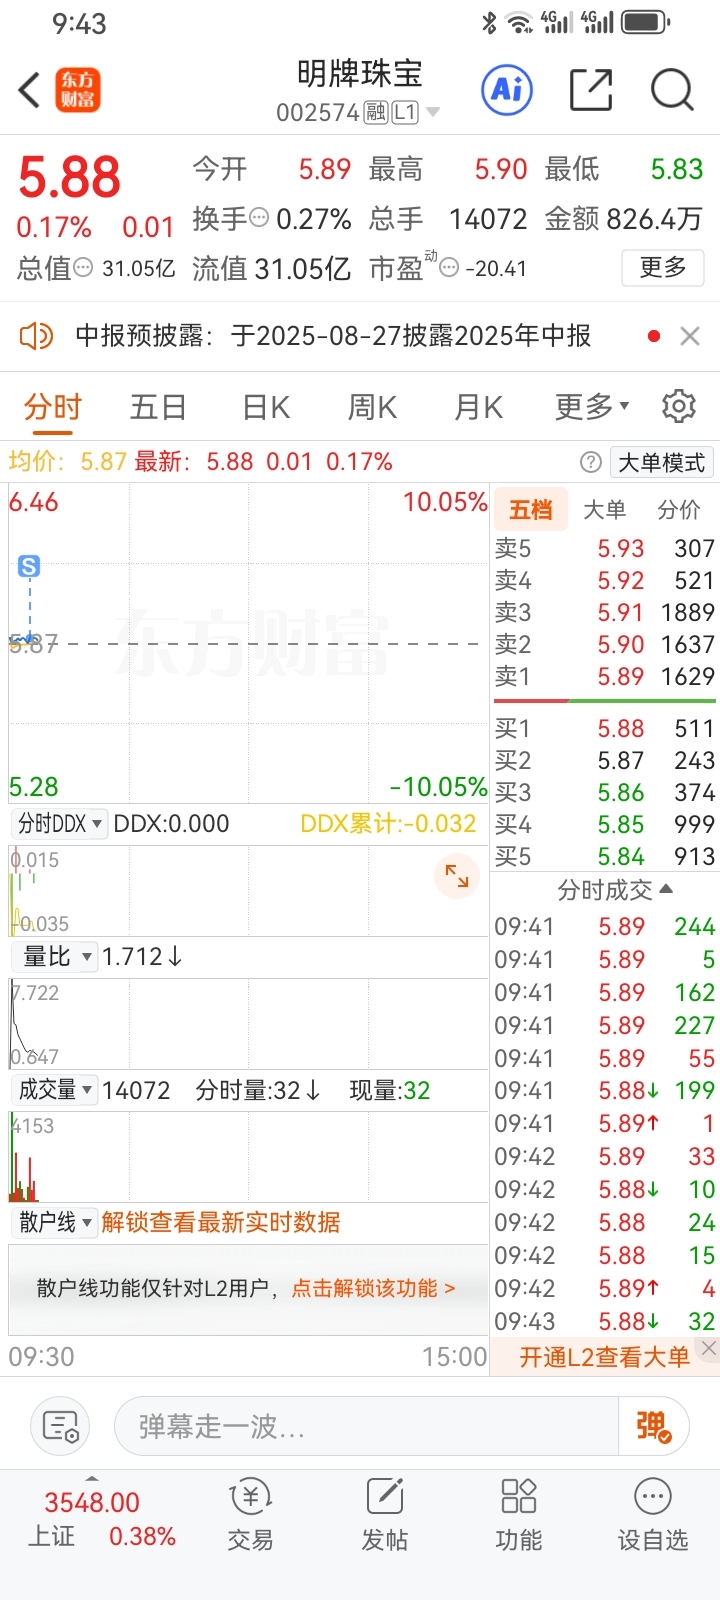Select the 卖3 order row at 5.91

click(605, 612)
